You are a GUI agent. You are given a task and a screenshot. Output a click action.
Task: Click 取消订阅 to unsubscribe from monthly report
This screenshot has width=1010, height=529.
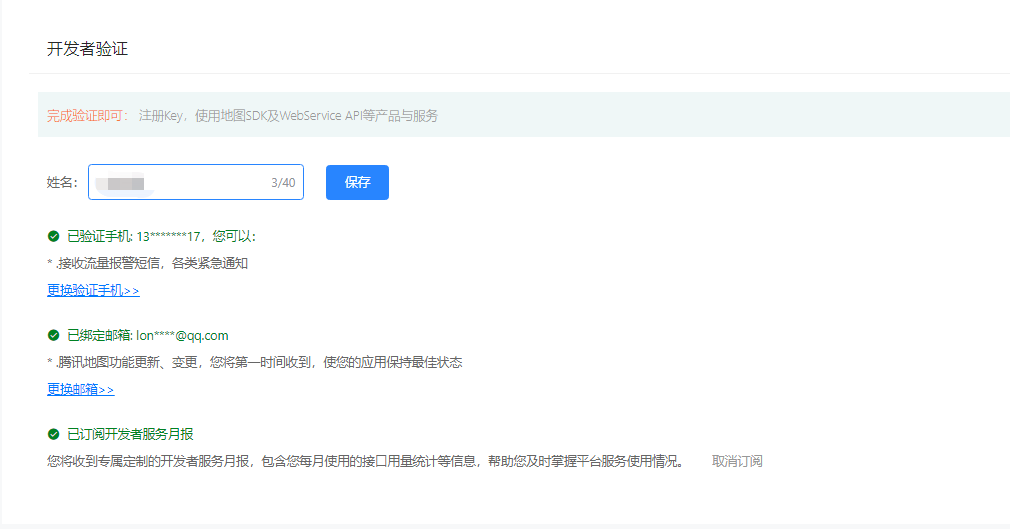pyautogui.click(x=737, y=461)
